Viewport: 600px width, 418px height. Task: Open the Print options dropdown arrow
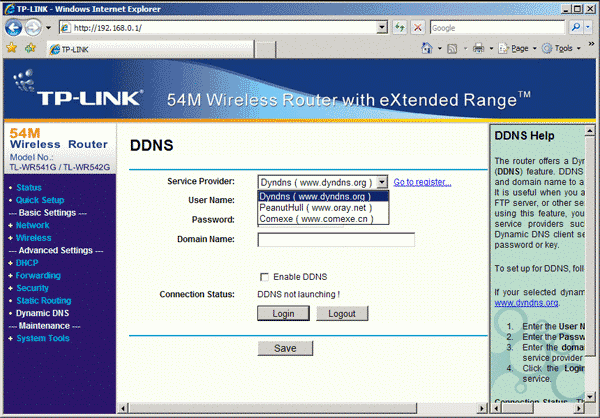491,49
